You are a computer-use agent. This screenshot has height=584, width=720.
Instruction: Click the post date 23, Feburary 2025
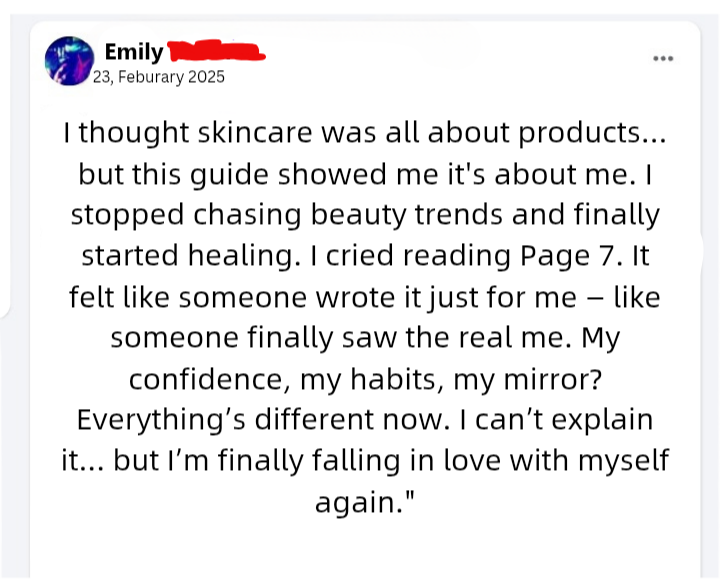[x=158, y=77]
